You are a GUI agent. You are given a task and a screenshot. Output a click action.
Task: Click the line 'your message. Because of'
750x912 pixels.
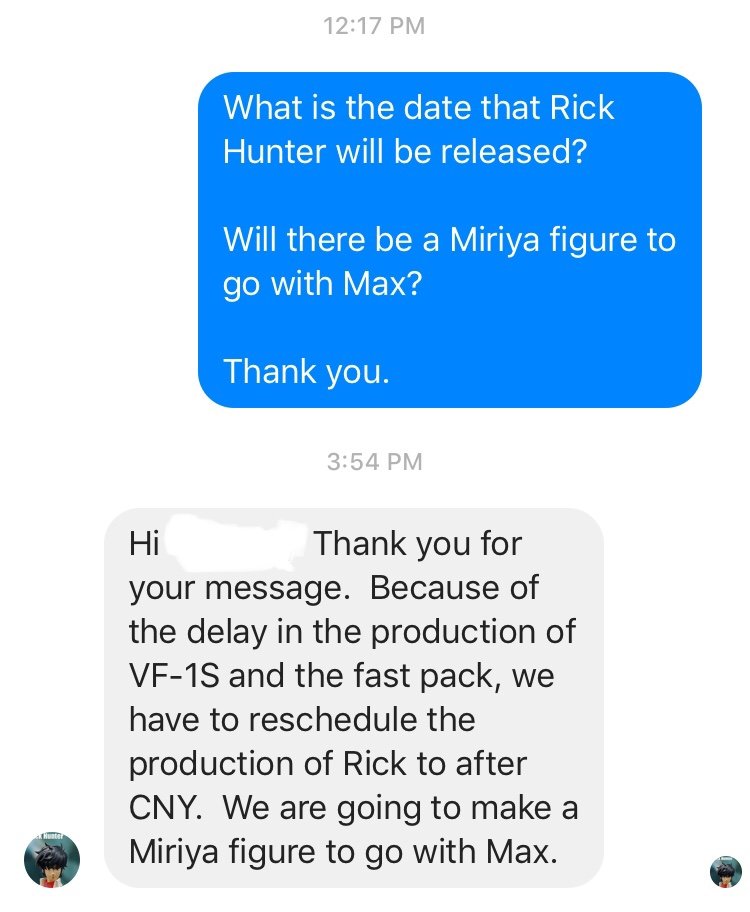click(x=334, y=588)
